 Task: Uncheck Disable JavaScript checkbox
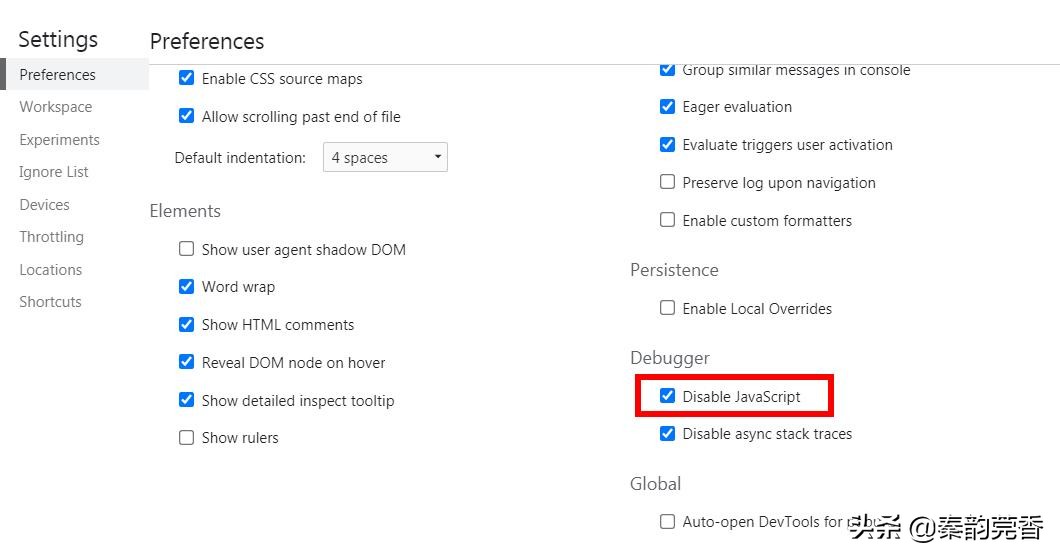click(x=668, y=396)
